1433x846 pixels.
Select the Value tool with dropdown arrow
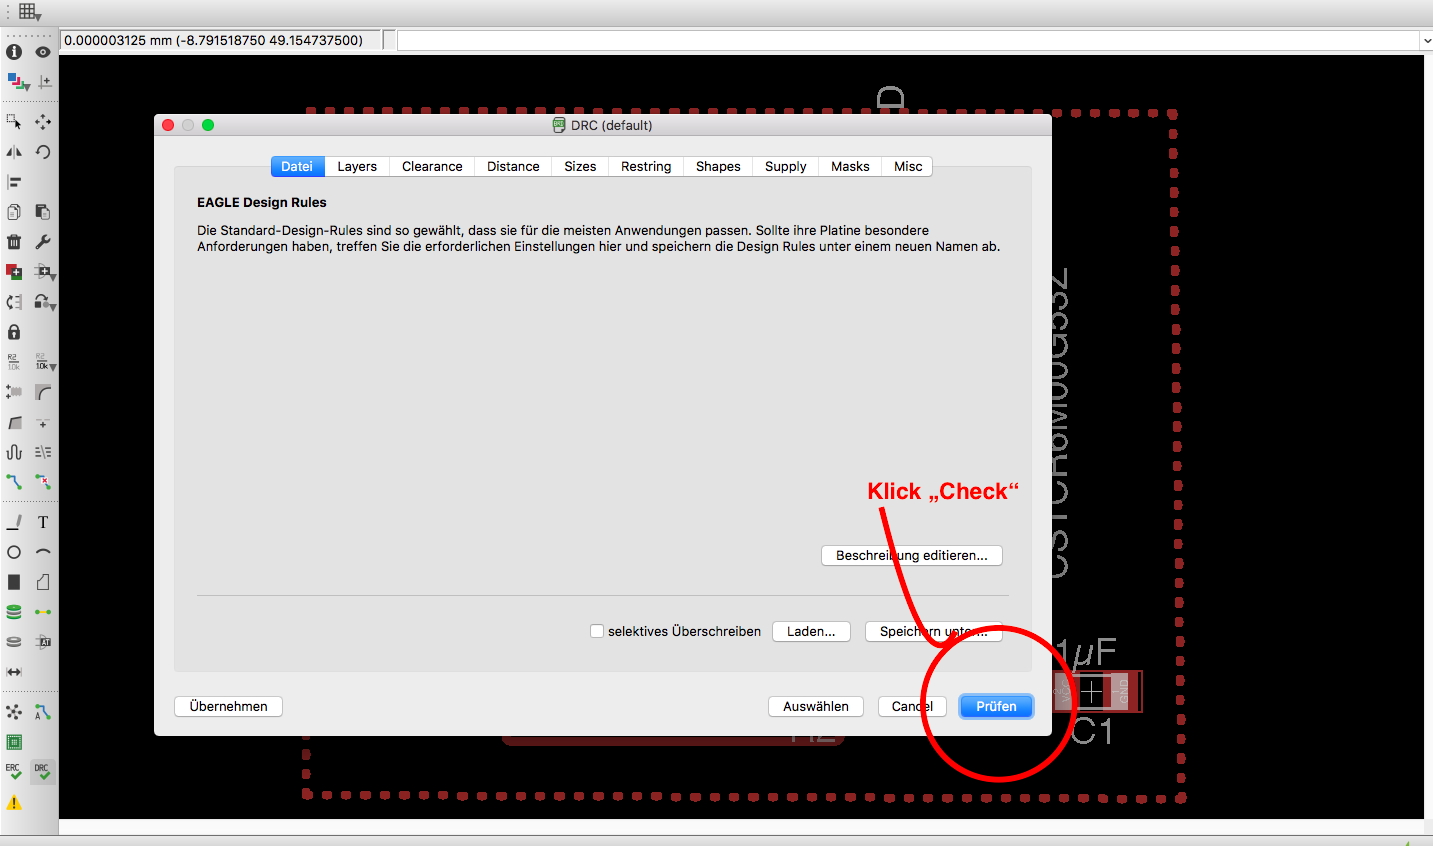pyautogui.click(x=45, y=362)
